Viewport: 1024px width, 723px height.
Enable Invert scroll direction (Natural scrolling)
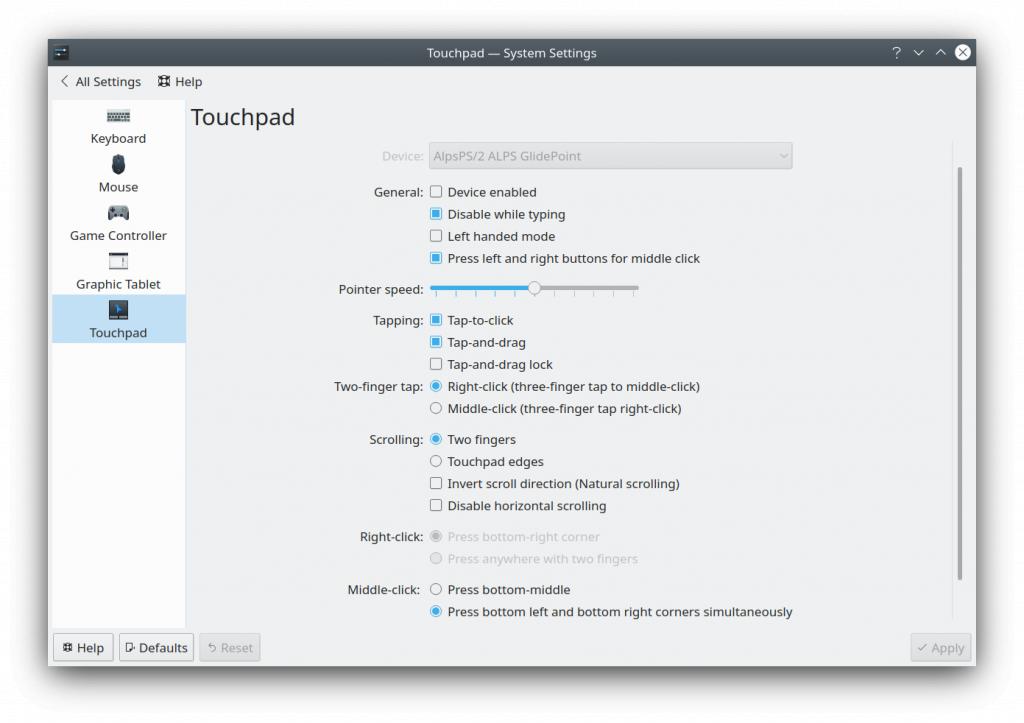tap(436, 484)
